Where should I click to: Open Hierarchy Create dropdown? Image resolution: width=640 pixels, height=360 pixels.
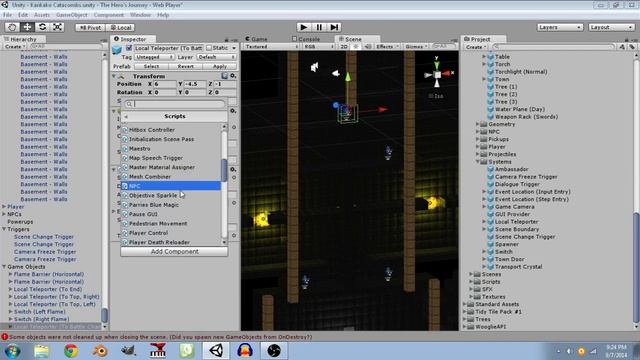point(15,47)
